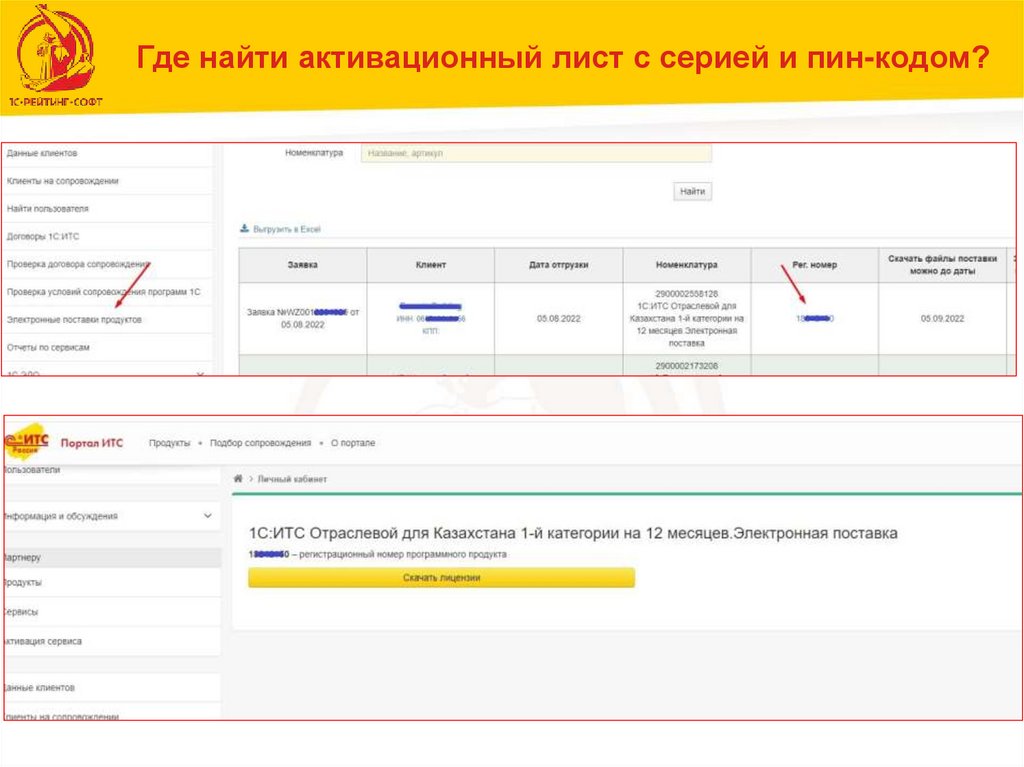Open Данные клиентов in lower sidebar
Viewport: 1024px width, 767px height.
[x=112, y=687]
